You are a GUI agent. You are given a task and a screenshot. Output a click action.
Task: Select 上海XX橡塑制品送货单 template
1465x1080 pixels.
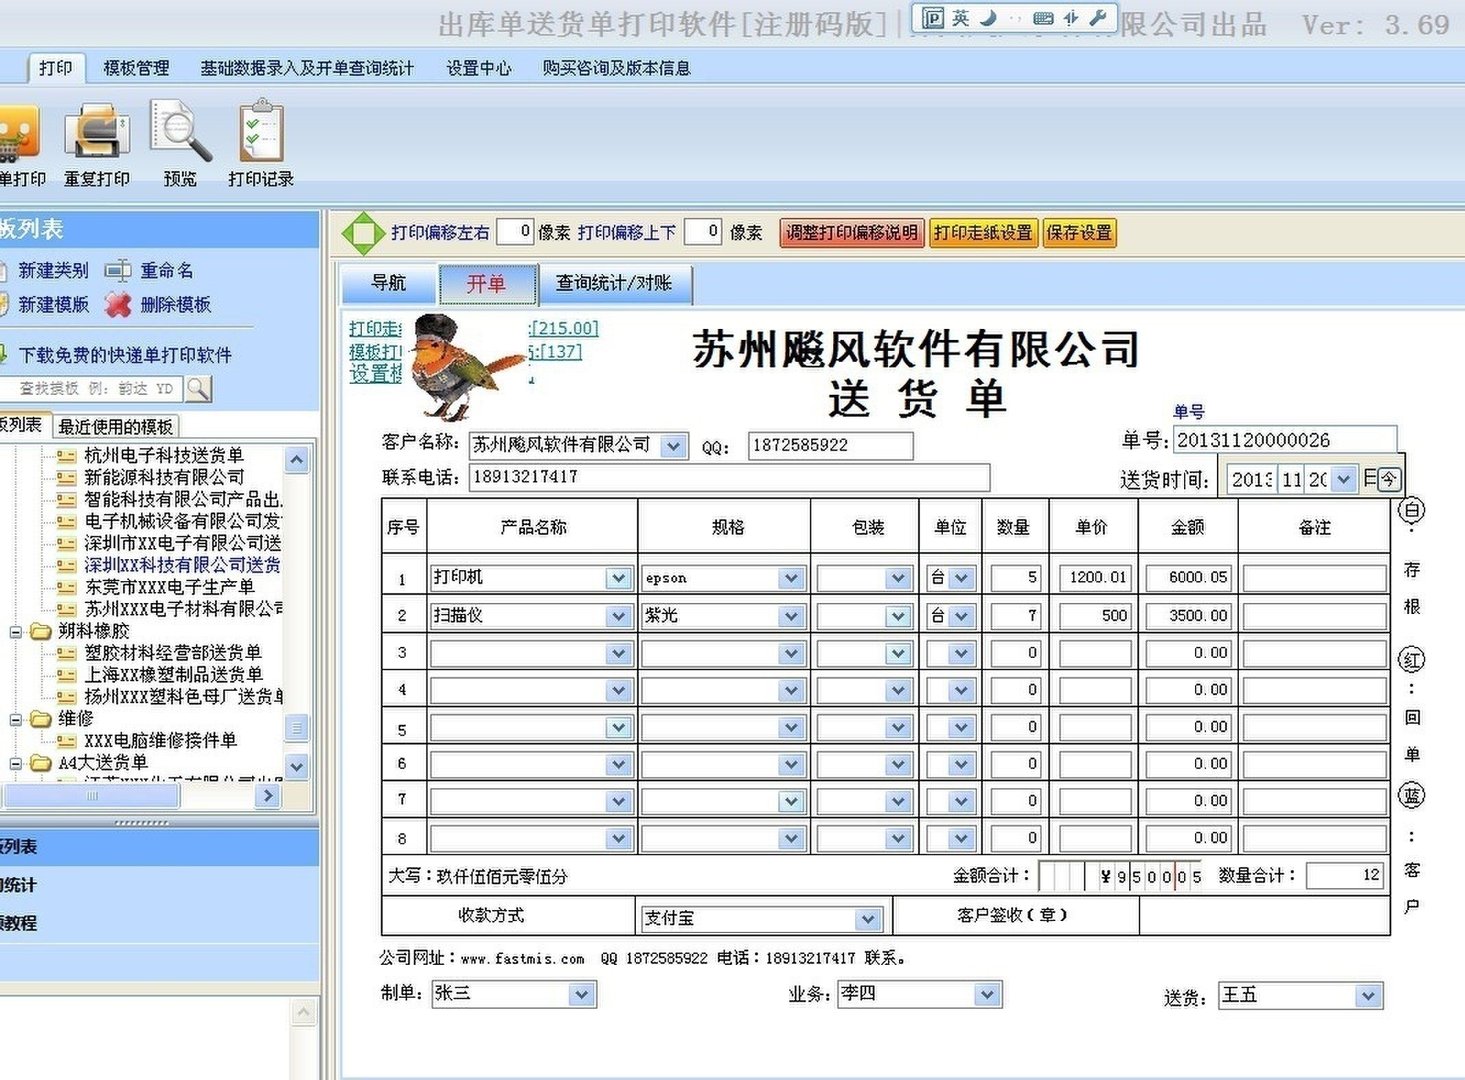(173, 675)
